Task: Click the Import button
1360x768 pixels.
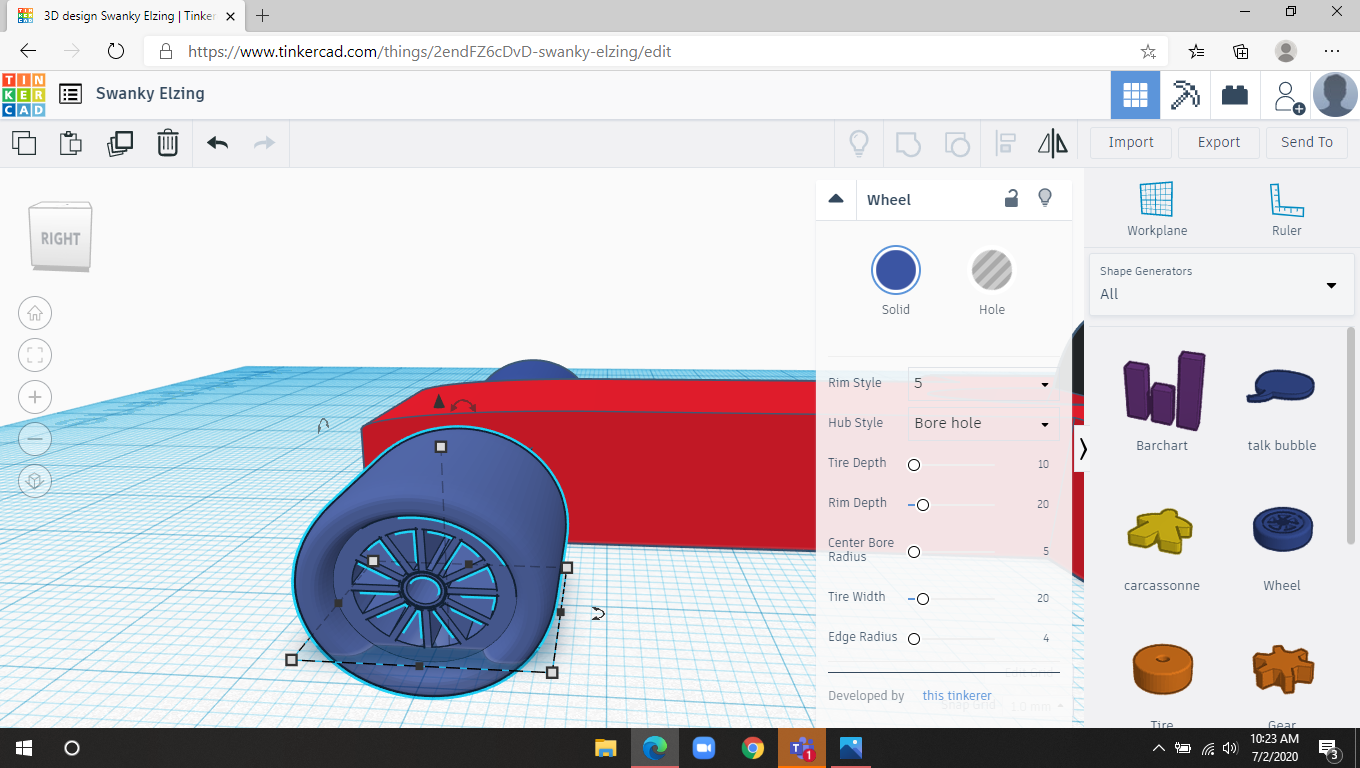Action: tap(1131, 143)
